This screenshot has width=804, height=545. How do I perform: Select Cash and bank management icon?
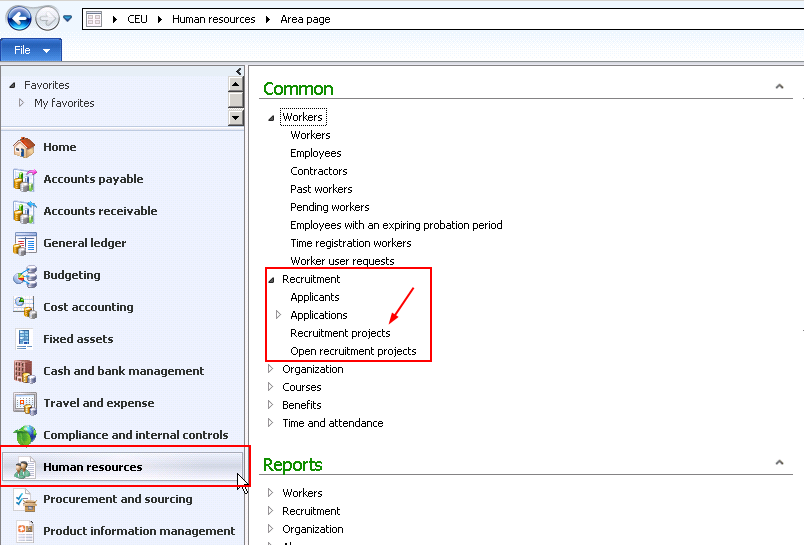(25, 372)
